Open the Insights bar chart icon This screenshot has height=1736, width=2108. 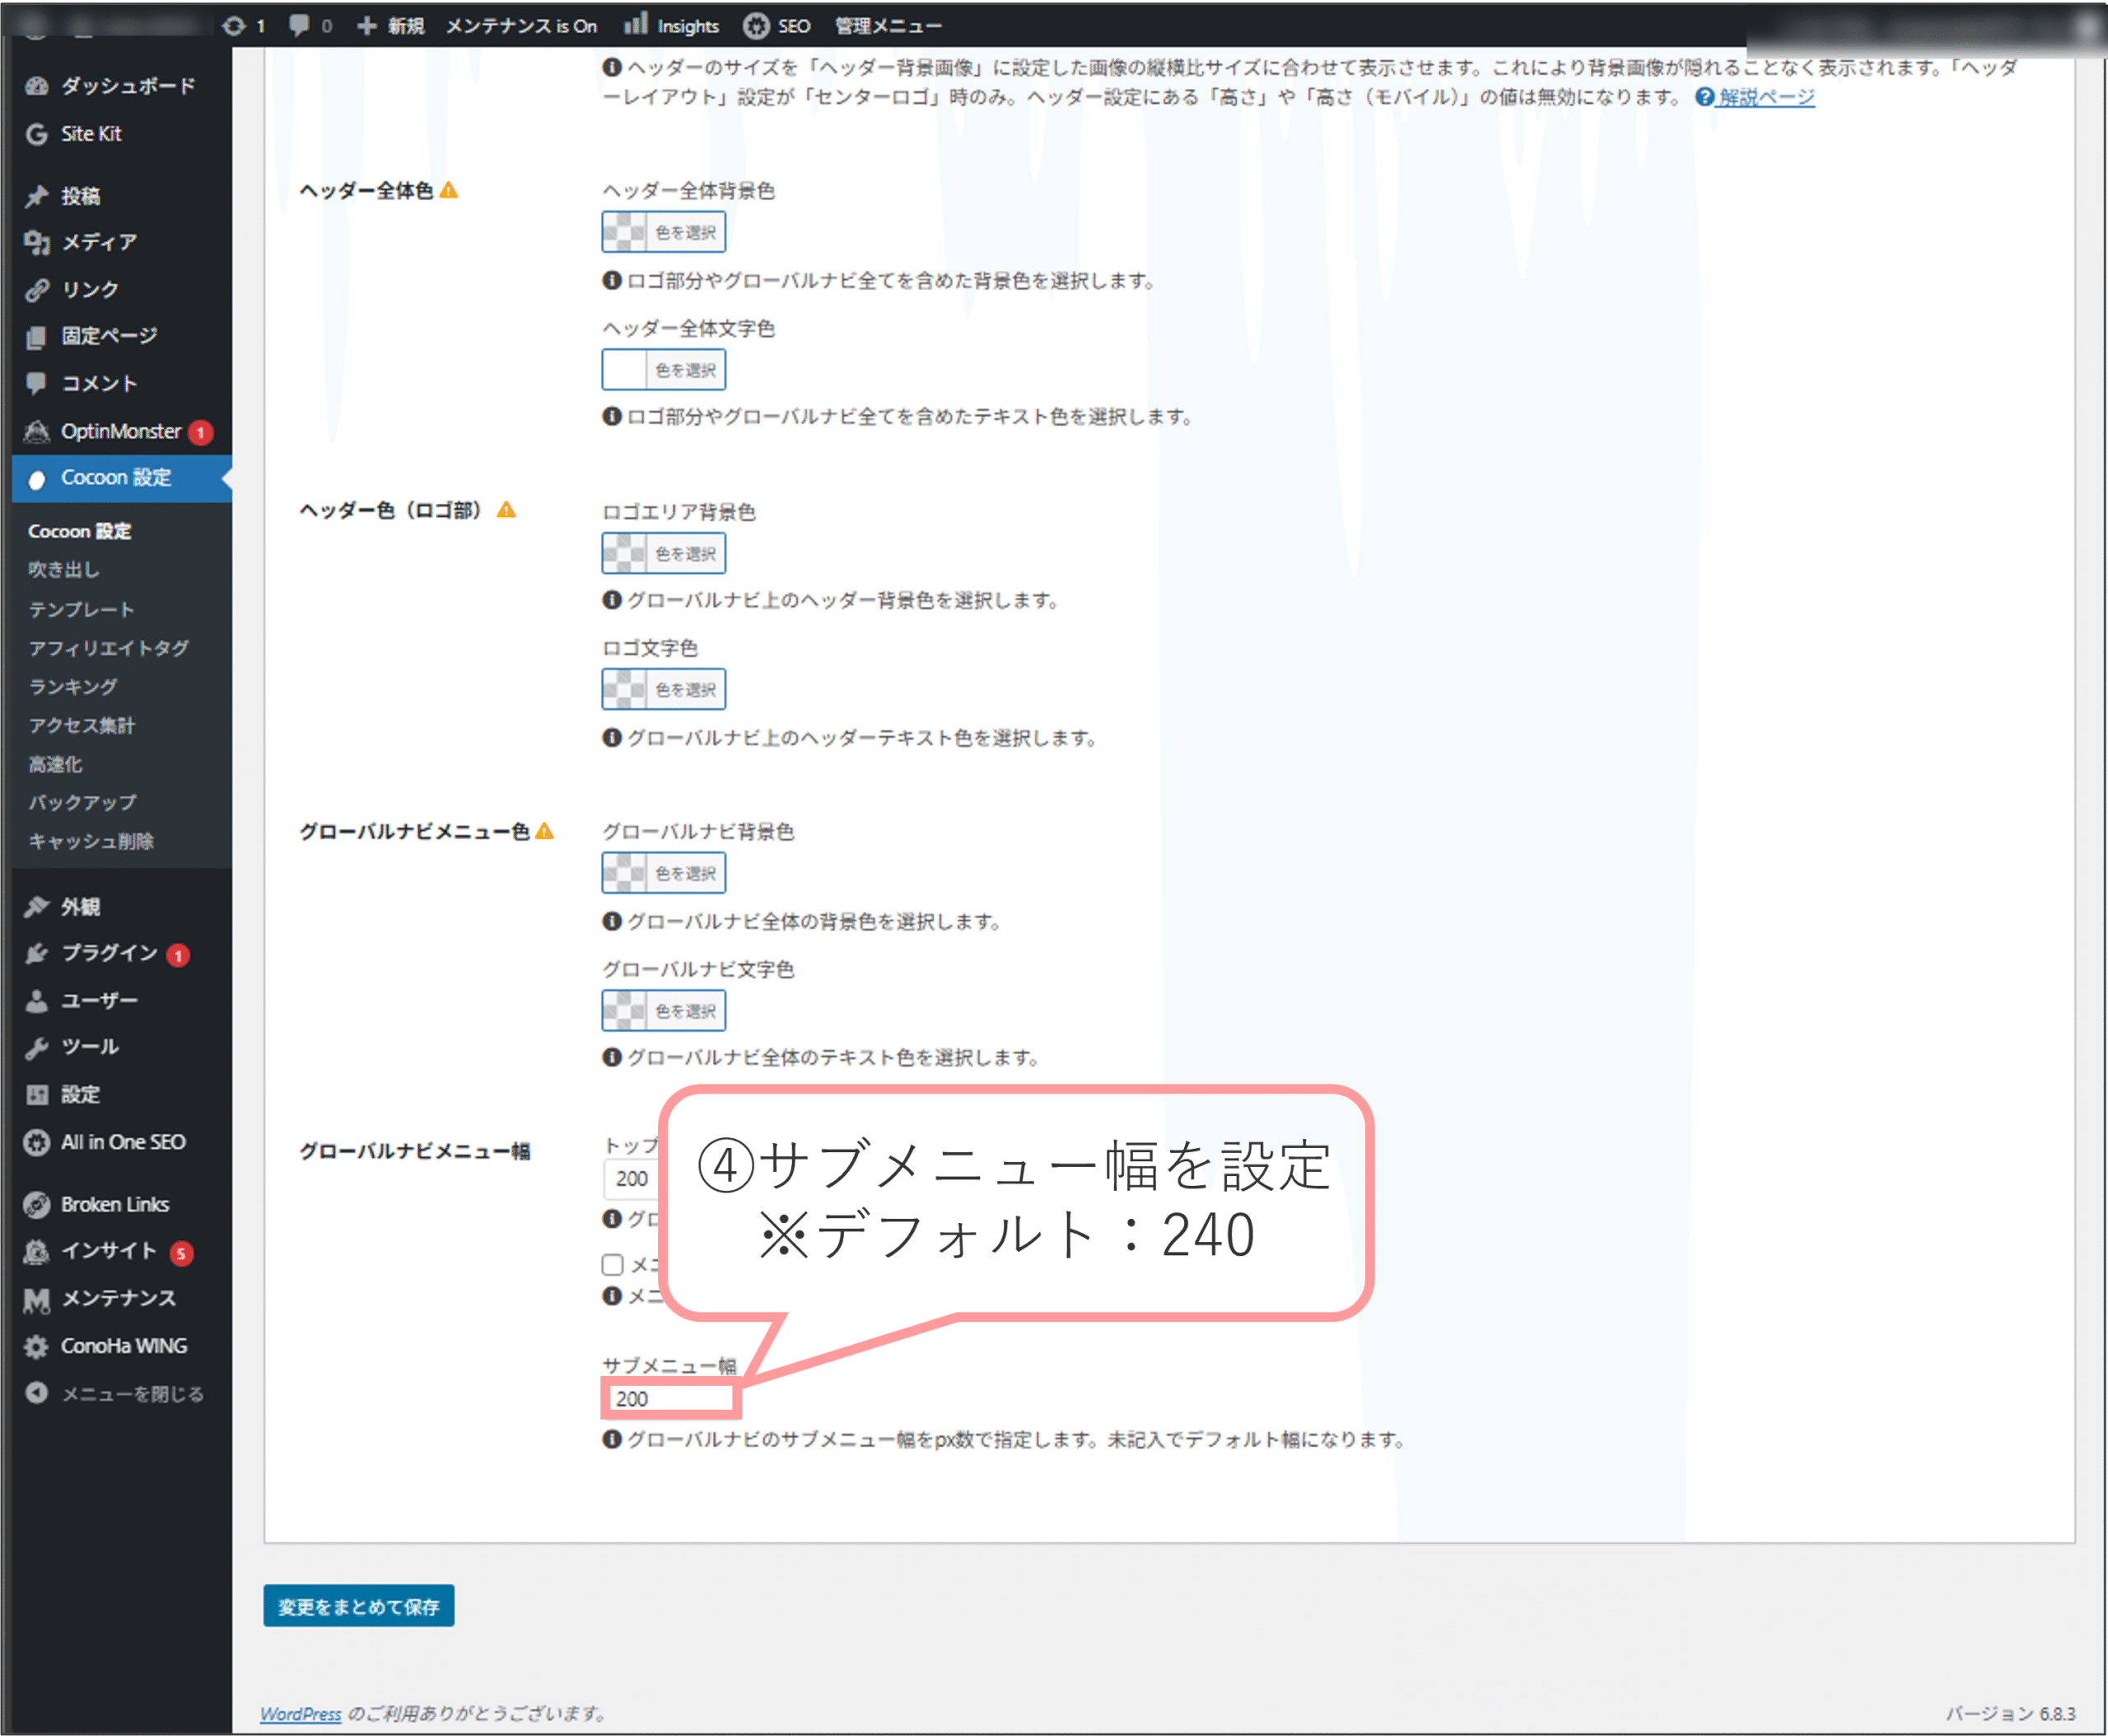coord(636,25)
